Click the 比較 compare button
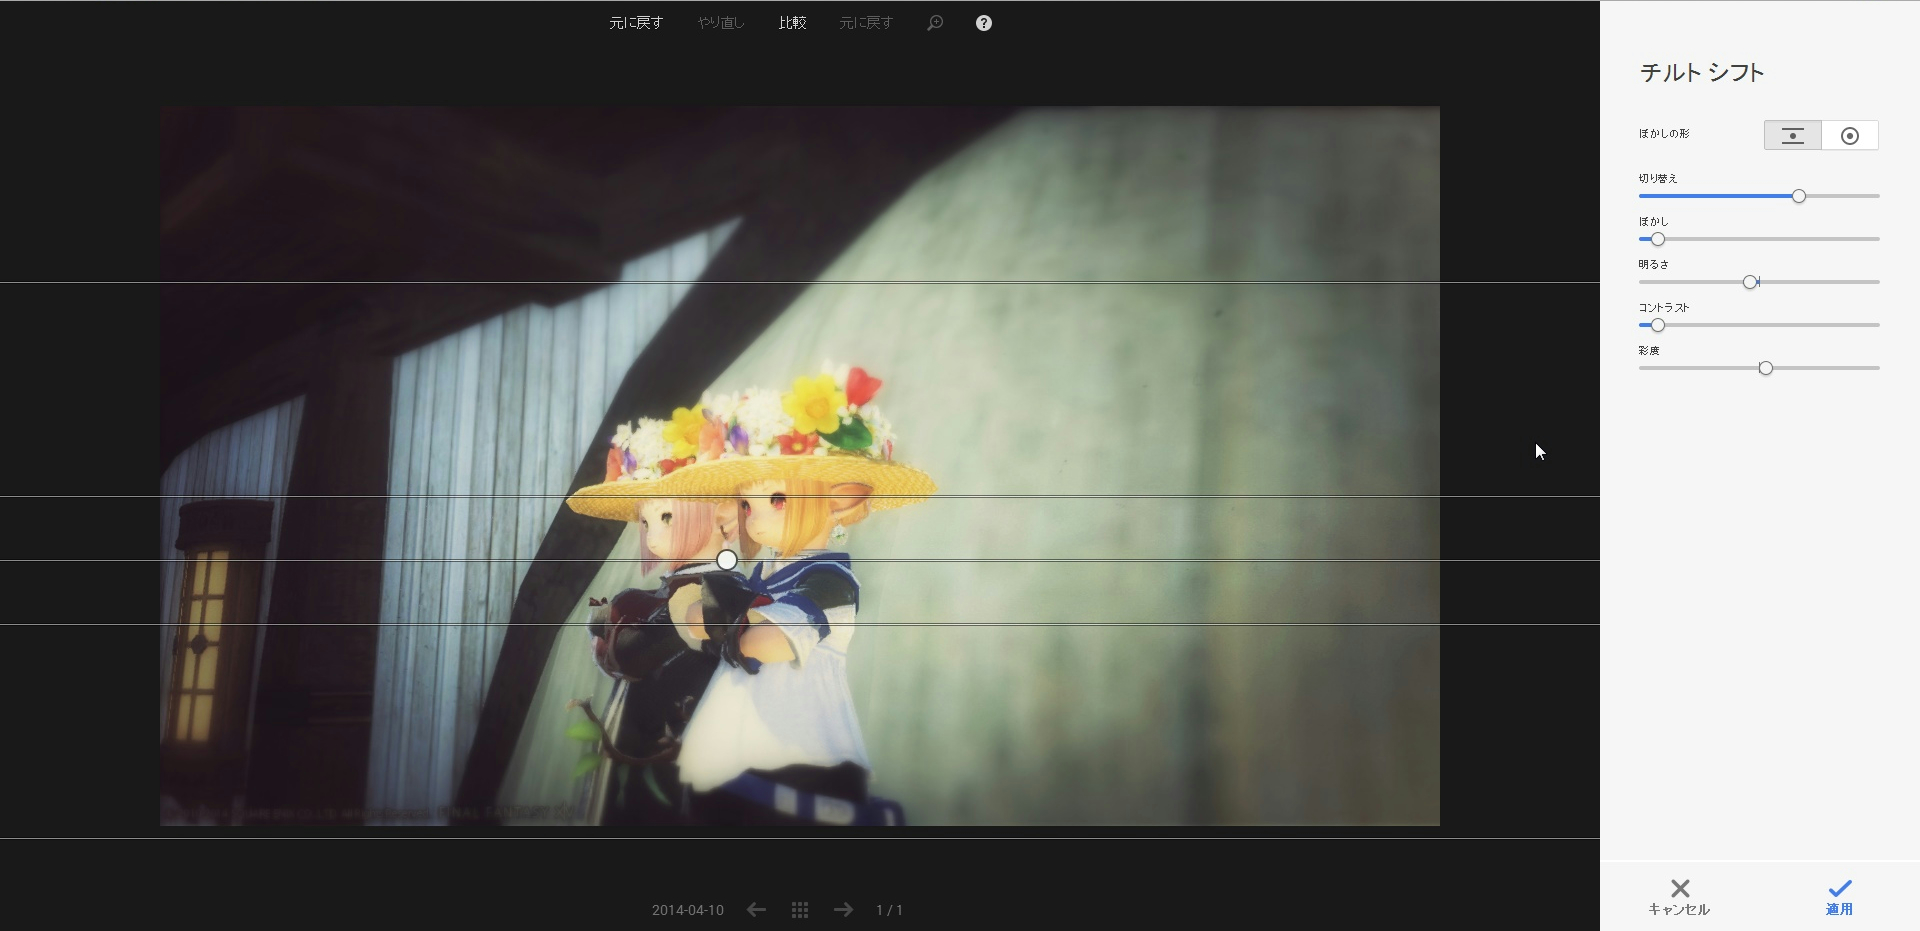Viewport: 1920px width, 931px height. tap(792, 23)
